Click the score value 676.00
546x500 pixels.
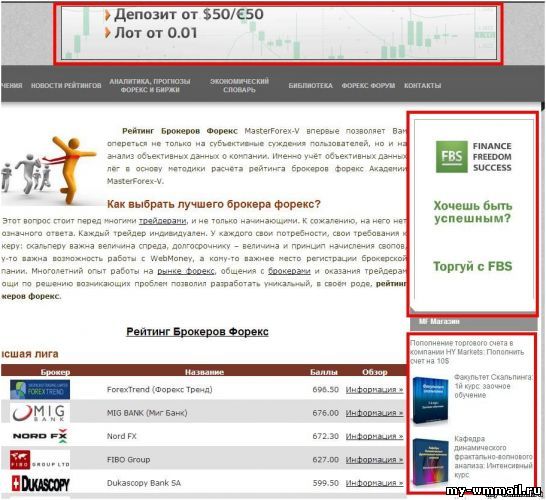click(x=325, y=413)
